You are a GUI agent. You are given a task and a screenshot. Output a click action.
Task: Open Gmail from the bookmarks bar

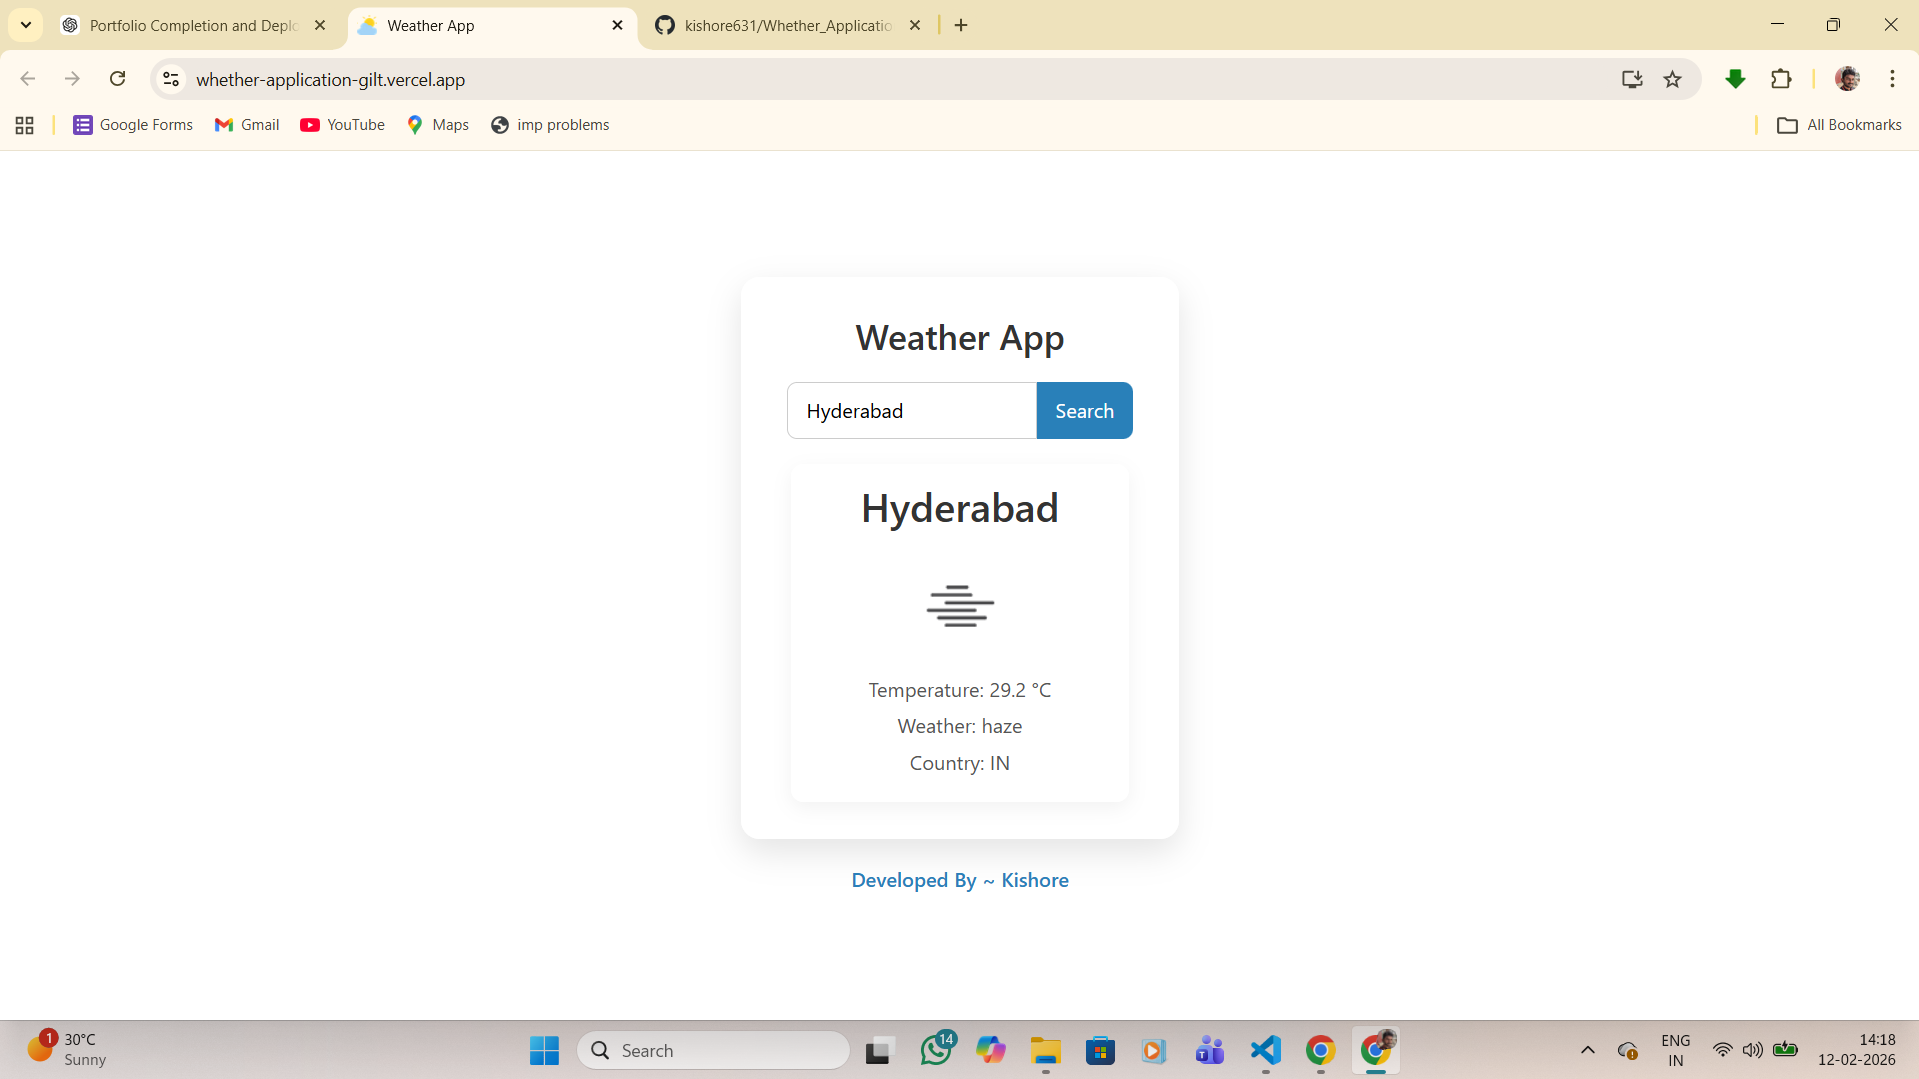246,124
